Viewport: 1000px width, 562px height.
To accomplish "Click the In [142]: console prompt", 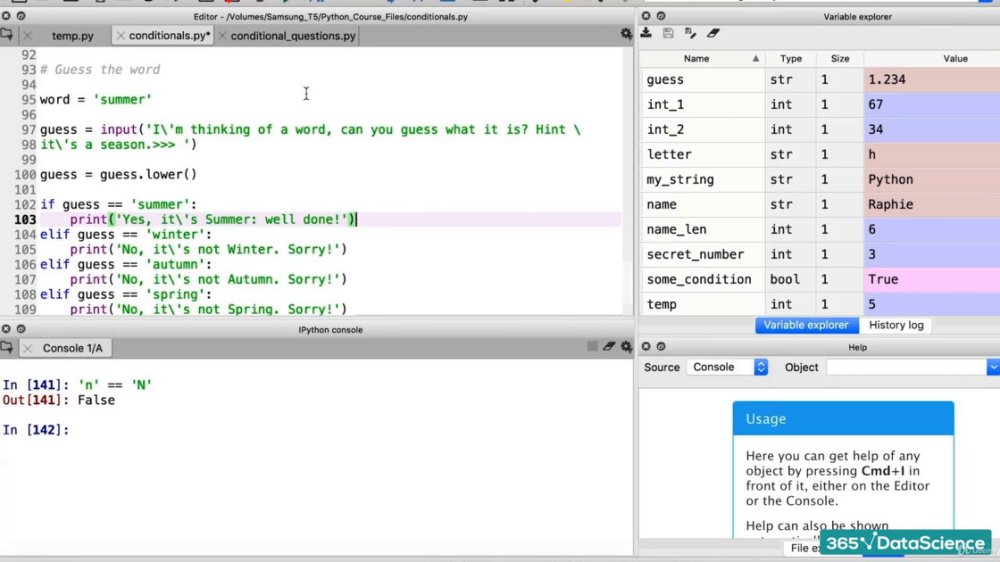I will pos(36,430).
